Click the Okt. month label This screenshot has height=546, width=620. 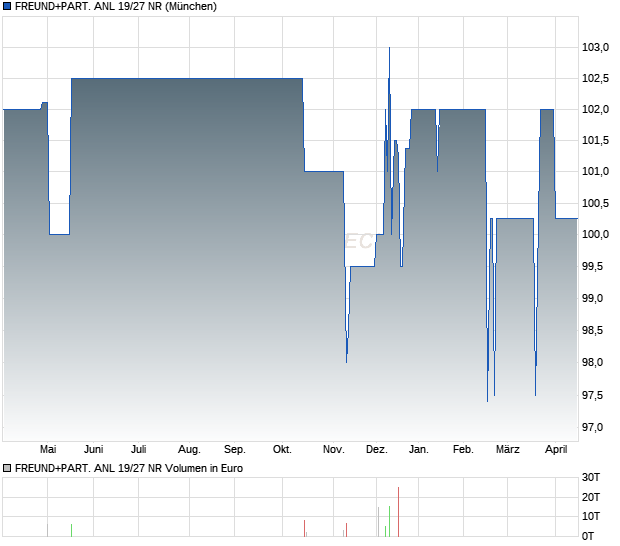282,450
